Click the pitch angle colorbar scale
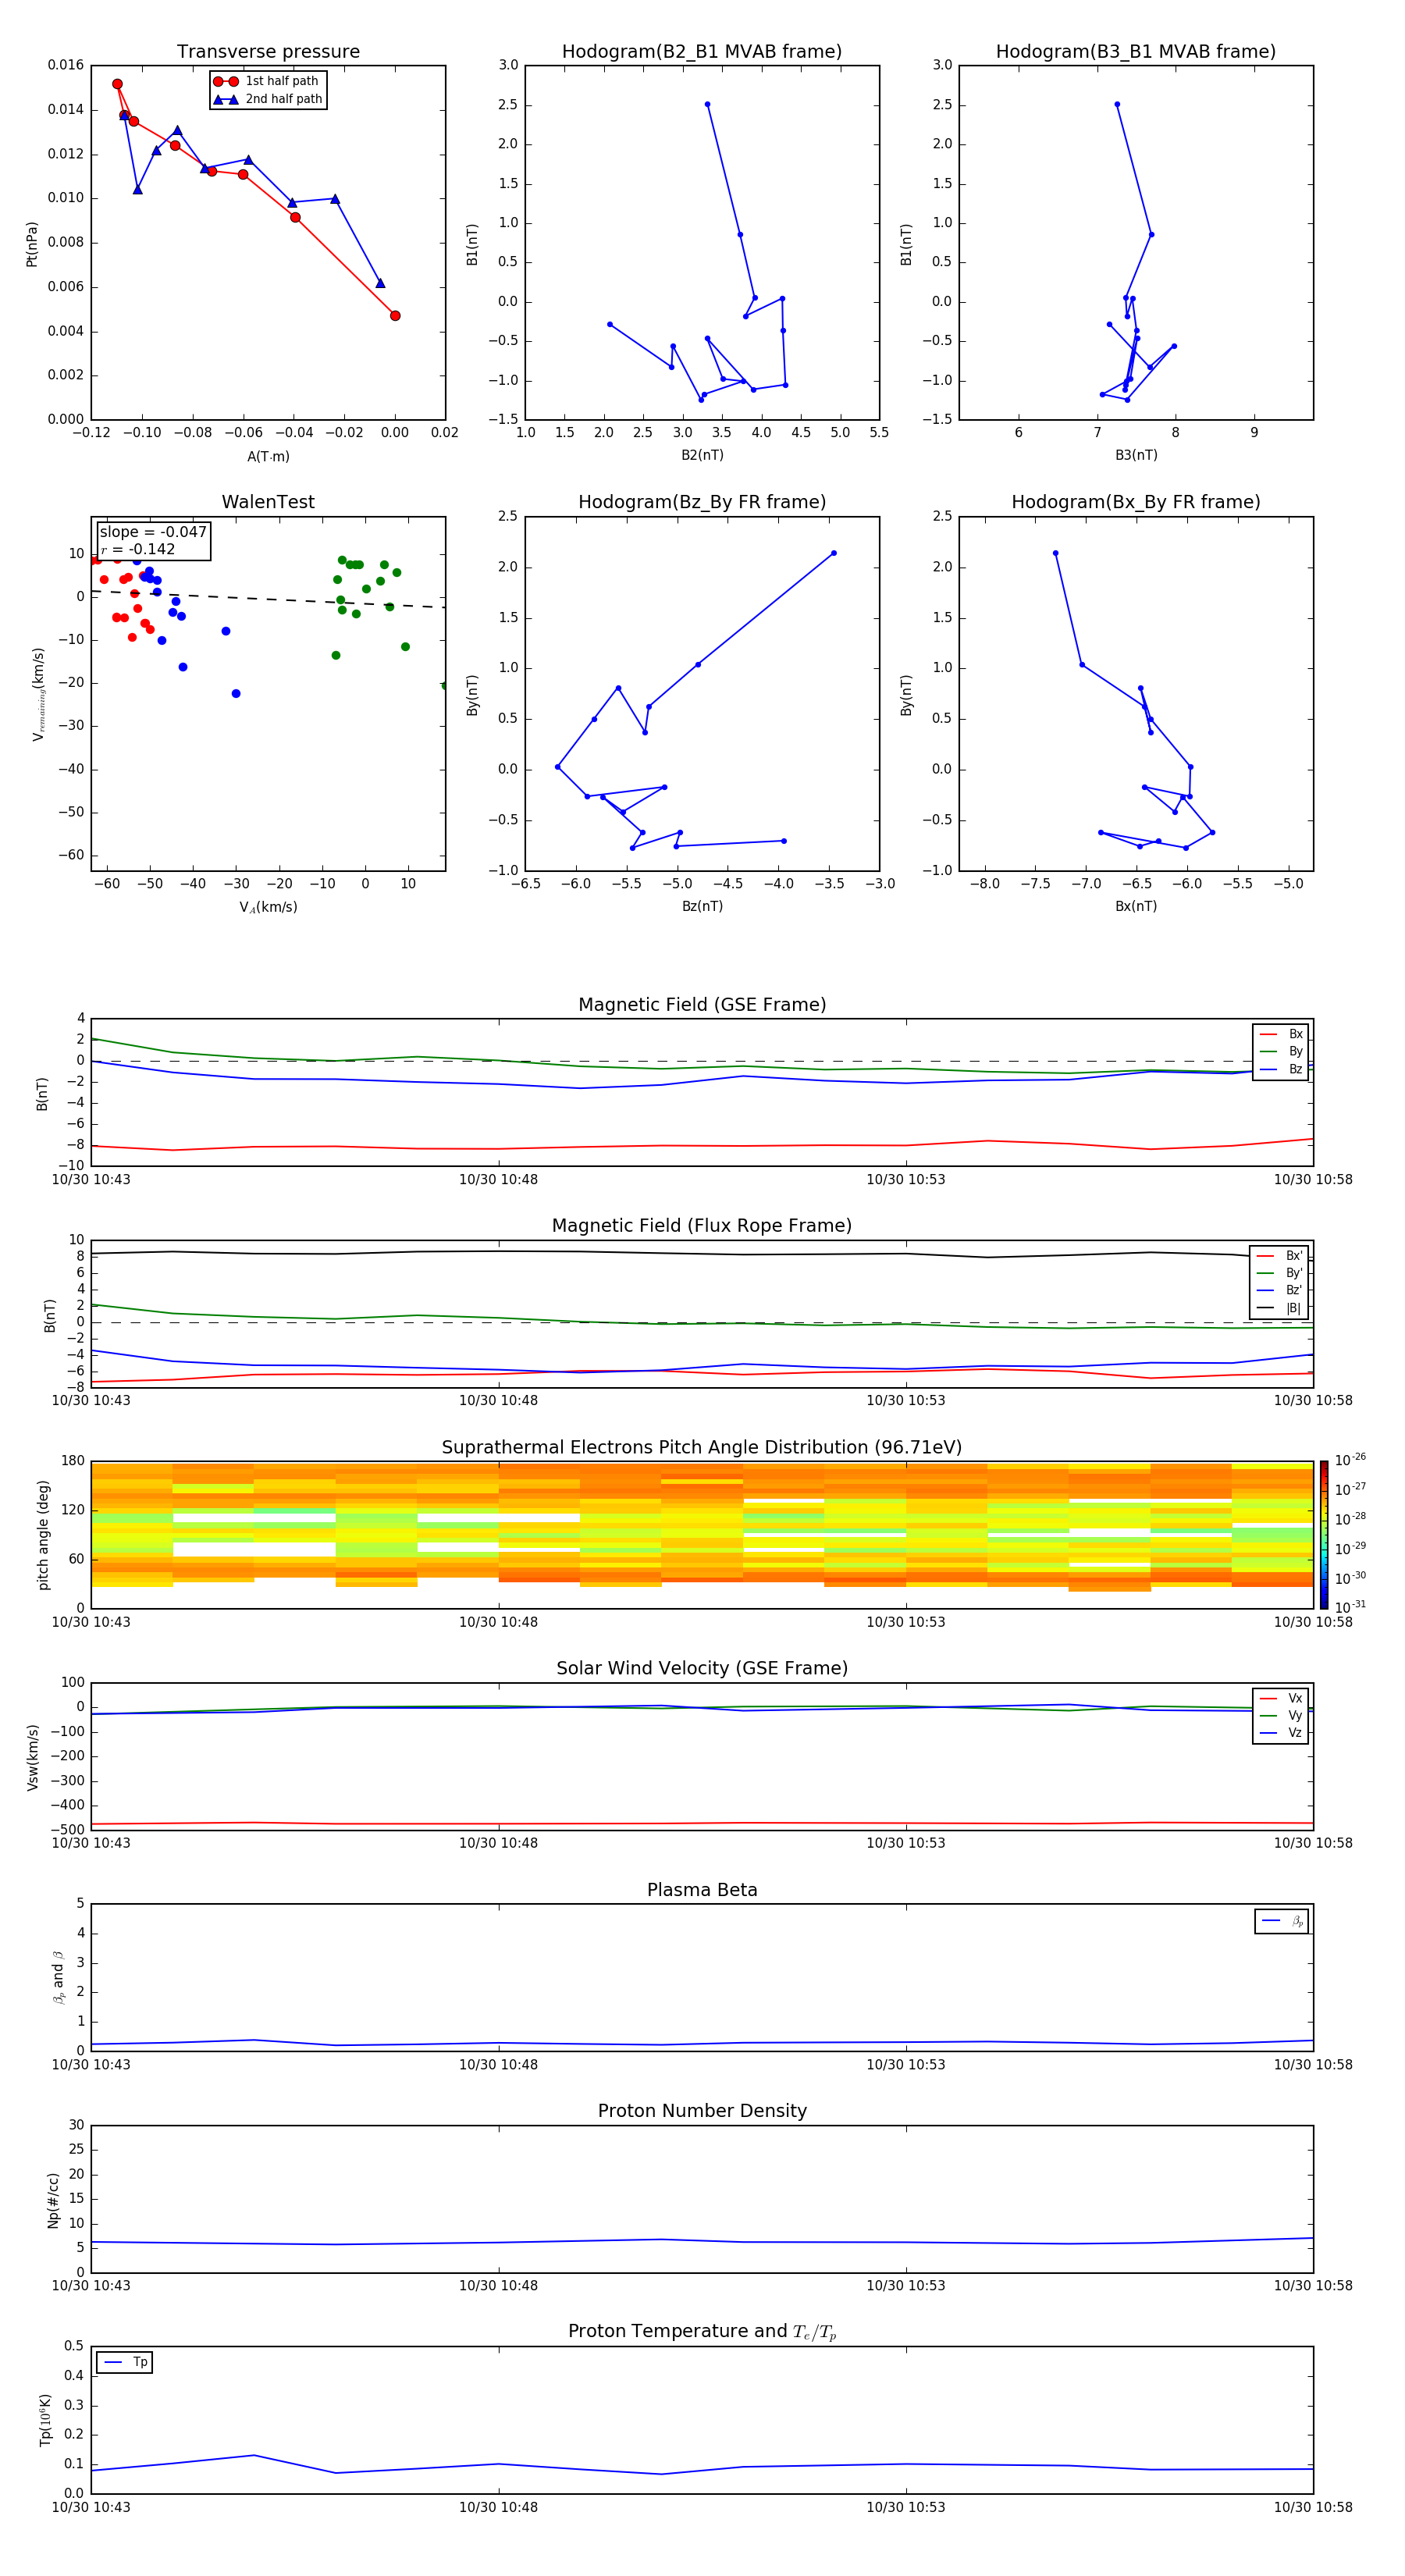The image size is (1405, 2576). (x=1323, y=1534)
